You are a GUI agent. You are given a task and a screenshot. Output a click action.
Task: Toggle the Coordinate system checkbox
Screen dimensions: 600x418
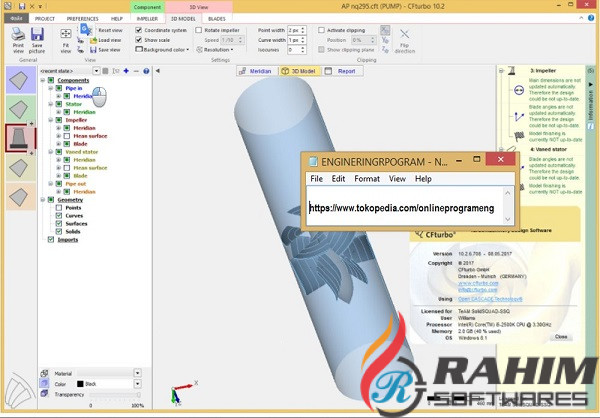click(139, 30)
